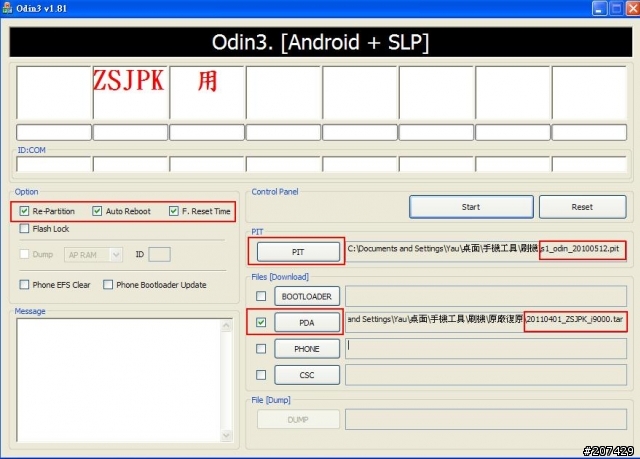Close the Odin3 window
The height and width of the screenshot is (459, 640).
coord(633,8)
